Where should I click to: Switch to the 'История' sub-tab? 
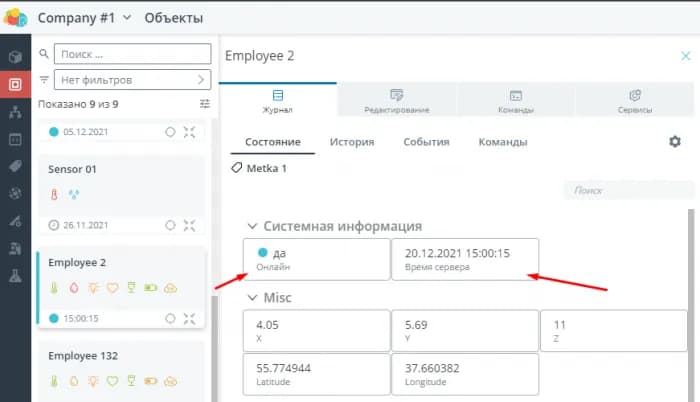(352, 142)
